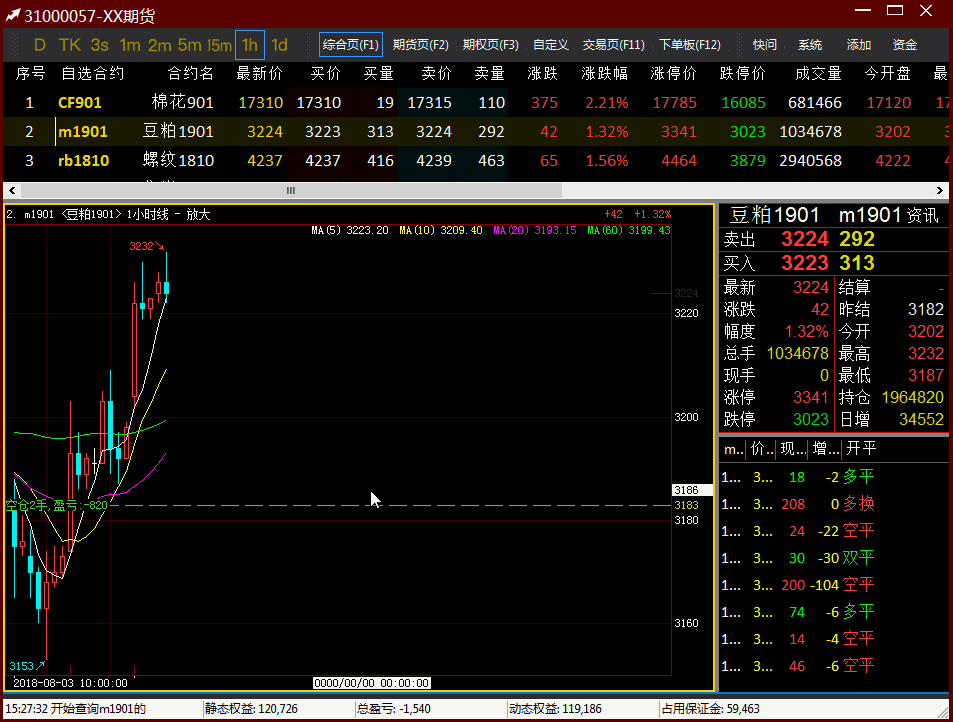953x722 pixels.
Task: Select the TK tick chart button
Action: (69, 45)
